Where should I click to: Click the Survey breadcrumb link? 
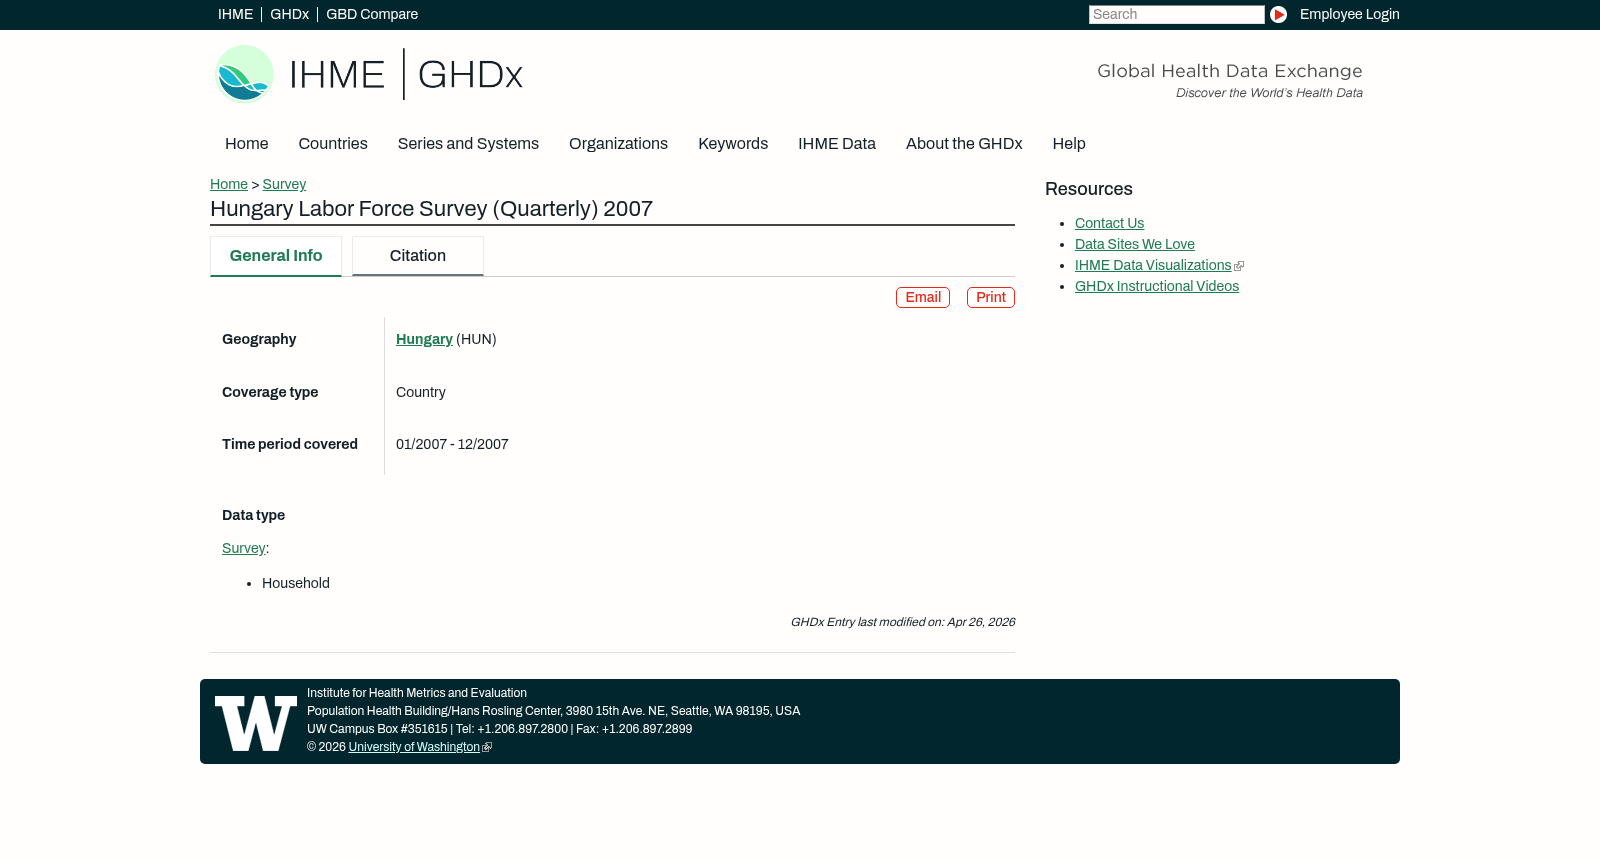point(284,185)
